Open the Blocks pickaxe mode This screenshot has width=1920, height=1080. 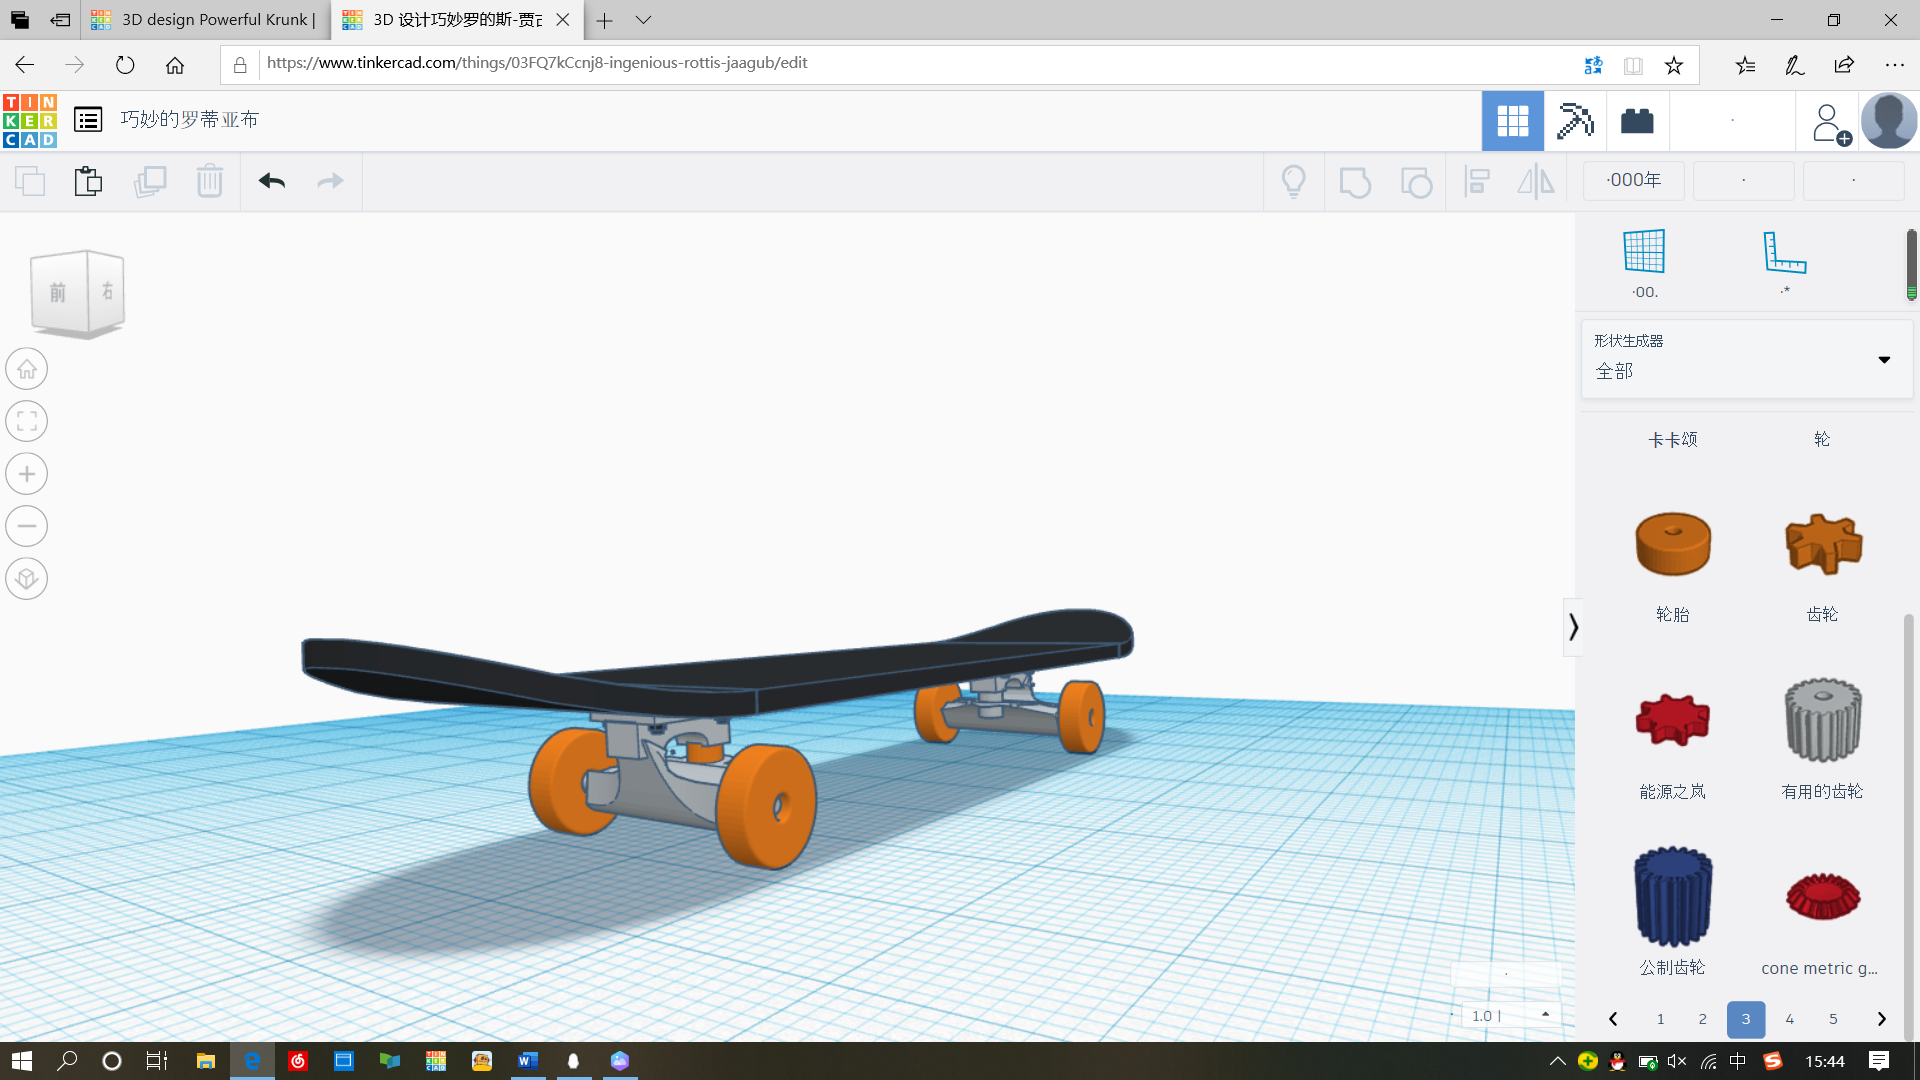tap(1575, 121)
